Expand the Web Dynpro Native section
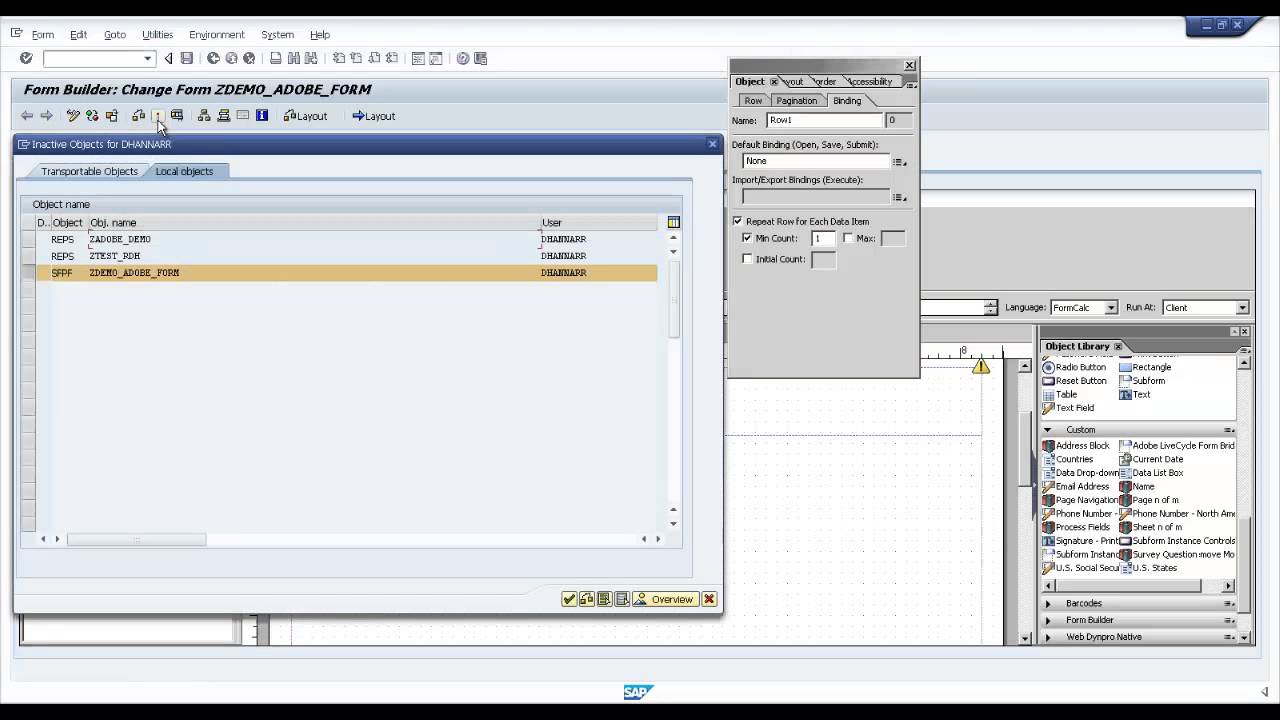Image resolution: width=1280 pixels, height=720 pixels. click(x=1048, y=637)
